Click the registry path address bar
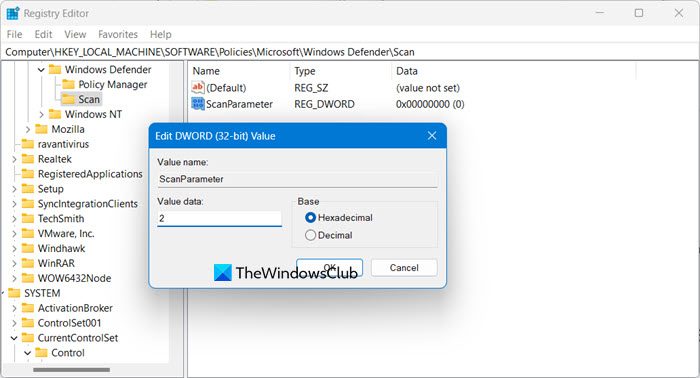 [350, 52]
